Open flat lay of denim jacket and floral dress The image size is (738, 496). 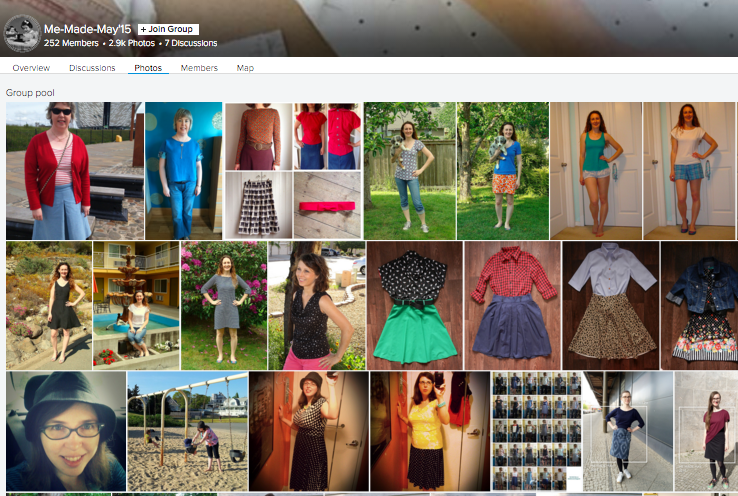(x=699, y=305)
